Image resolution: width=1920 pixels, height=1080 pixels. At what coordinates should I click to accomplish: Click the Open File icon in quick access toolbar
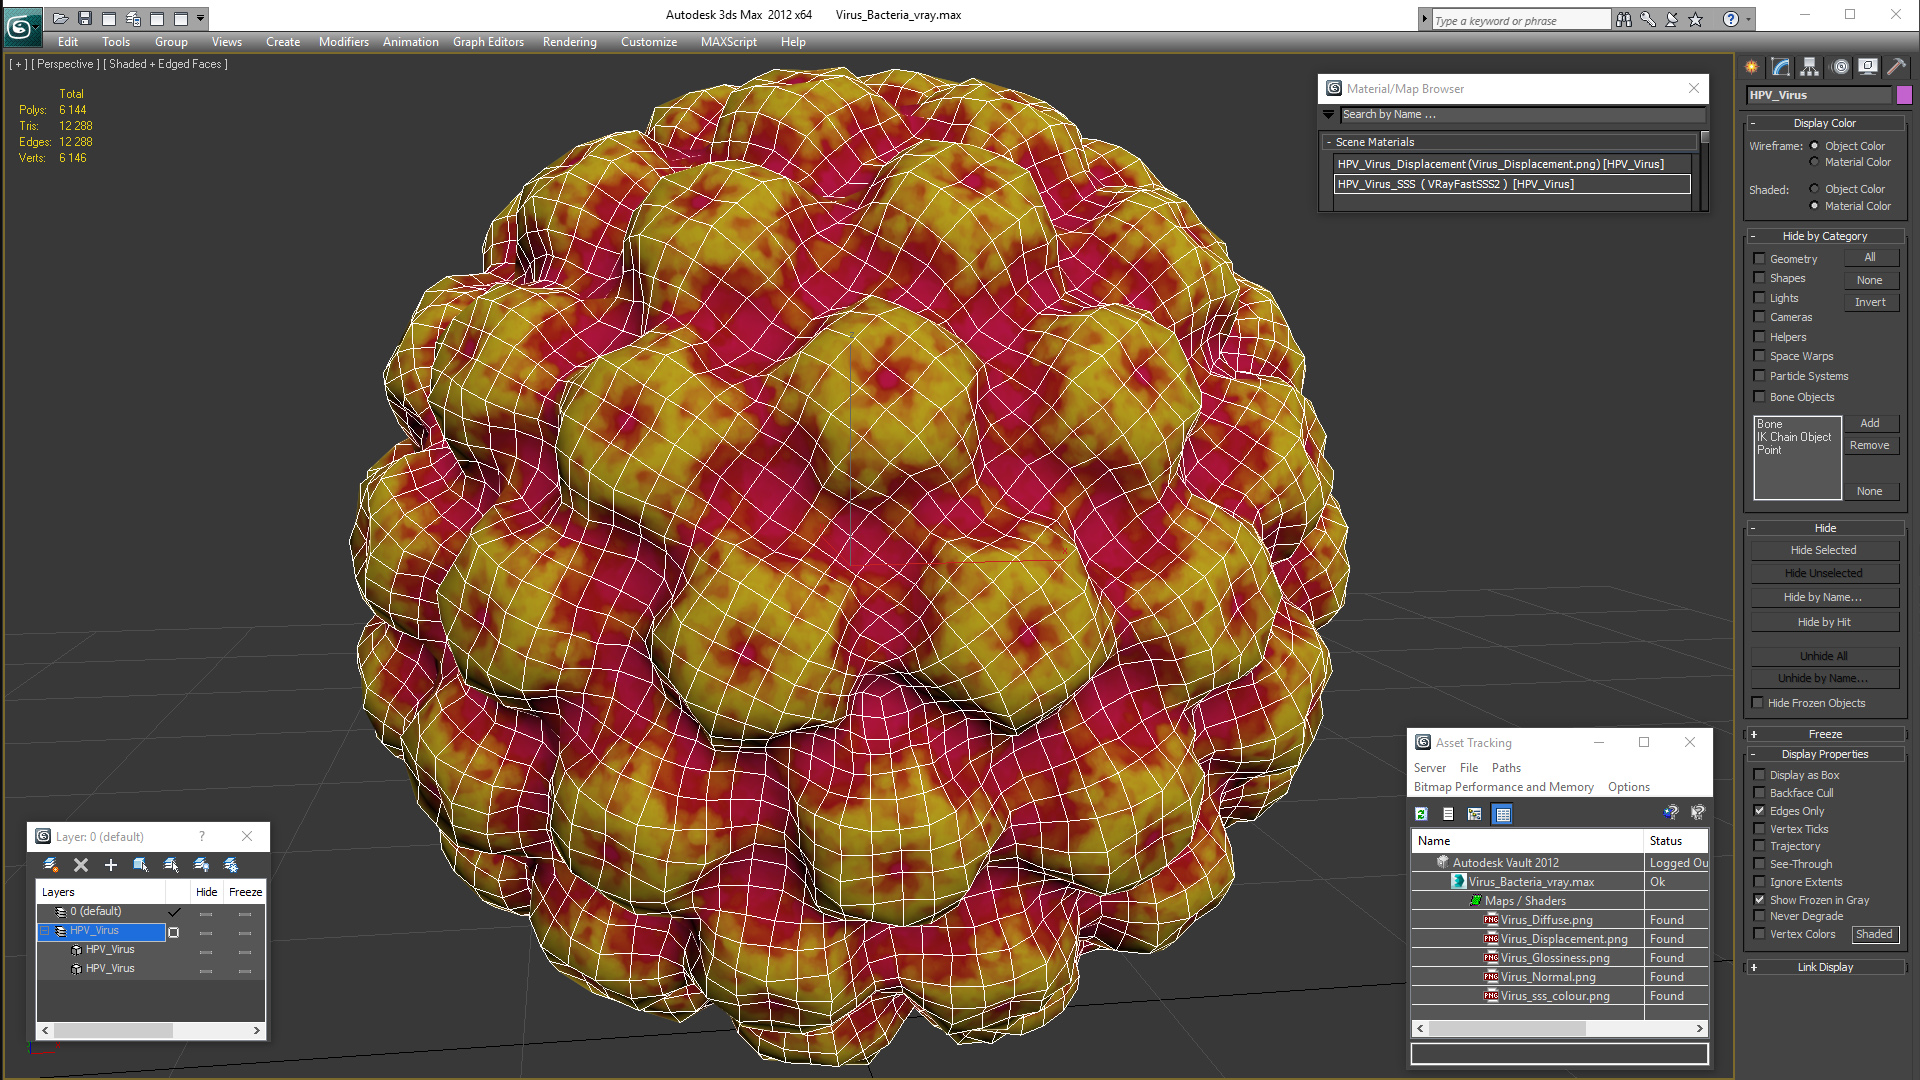(60, 18)
